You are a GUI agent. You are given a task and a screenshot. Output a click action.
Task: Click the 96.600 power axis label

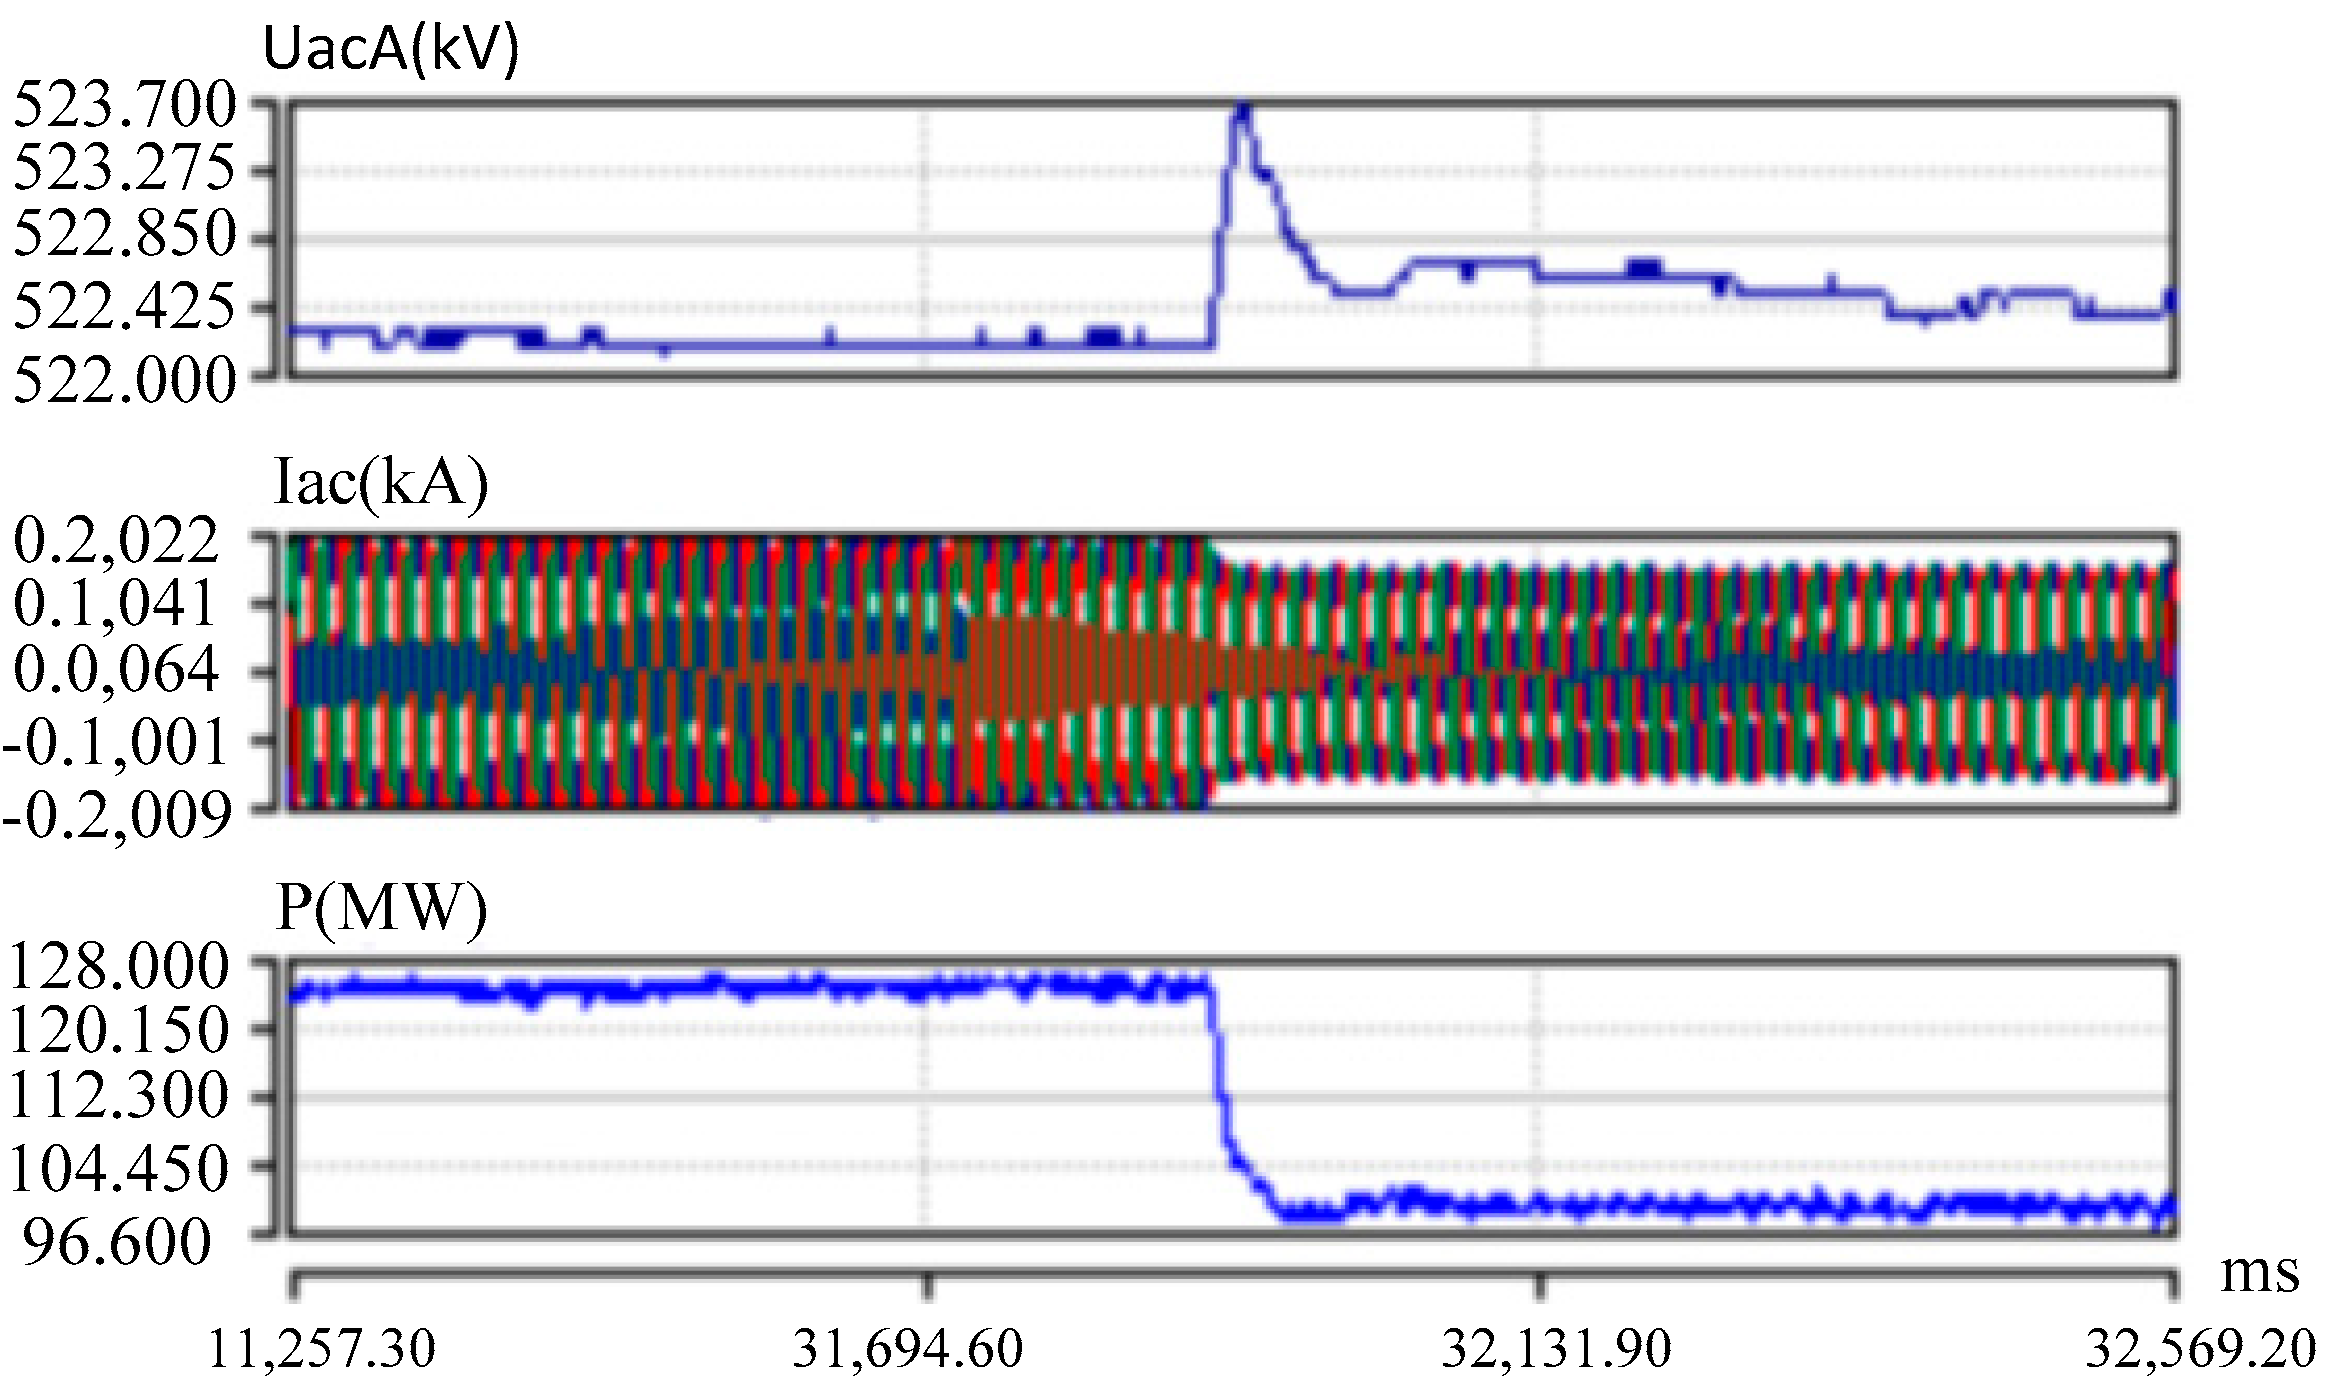[117, 1242]
